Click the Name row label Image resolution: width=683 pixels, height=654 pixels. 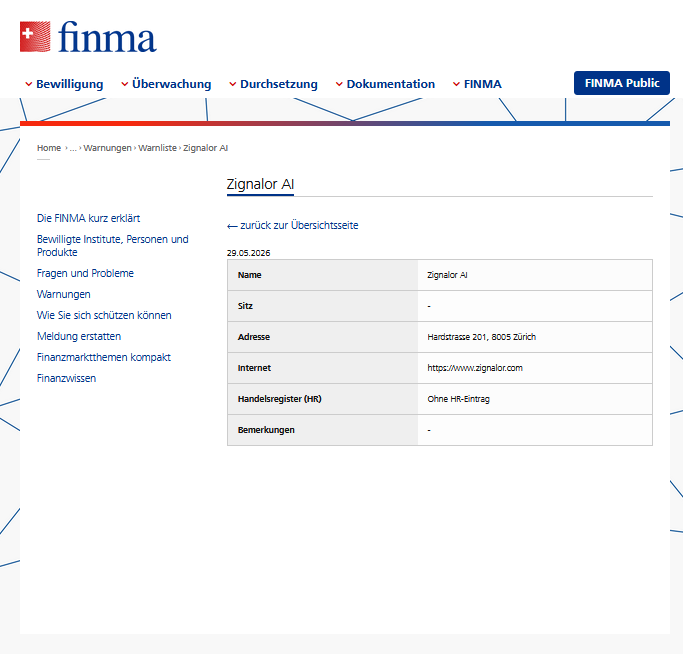[250, 275]
